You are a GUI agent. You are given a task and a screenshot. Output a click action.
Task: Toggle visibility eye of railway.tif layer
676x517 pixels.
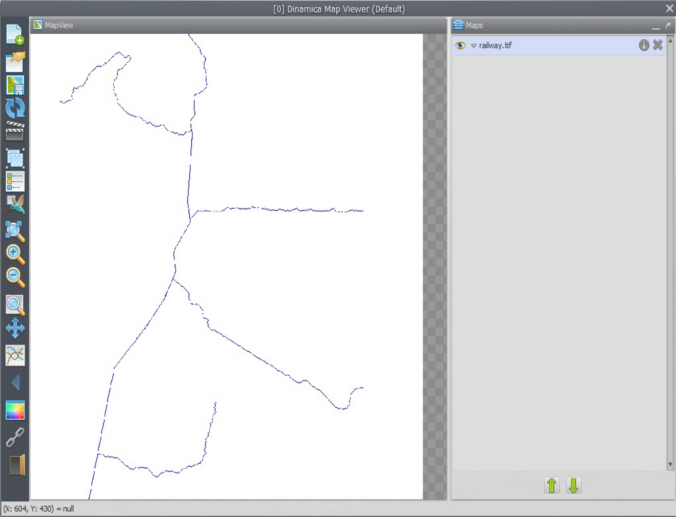pyautogui.click(x=460, y=46)
